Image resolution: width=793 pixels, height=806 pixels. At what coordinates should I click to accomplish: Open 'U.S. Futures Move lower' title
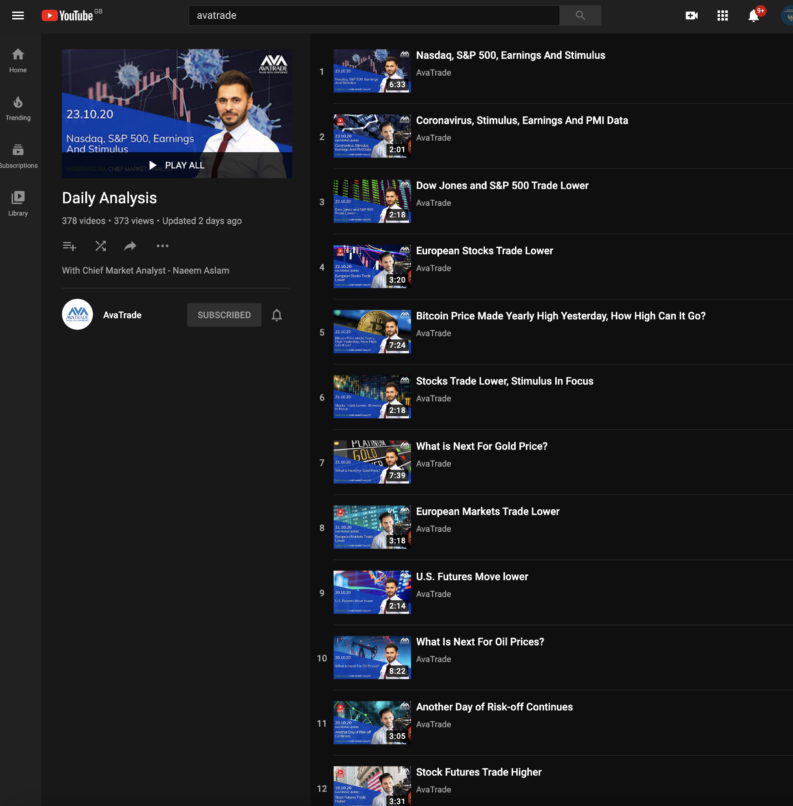click(472, 577)
